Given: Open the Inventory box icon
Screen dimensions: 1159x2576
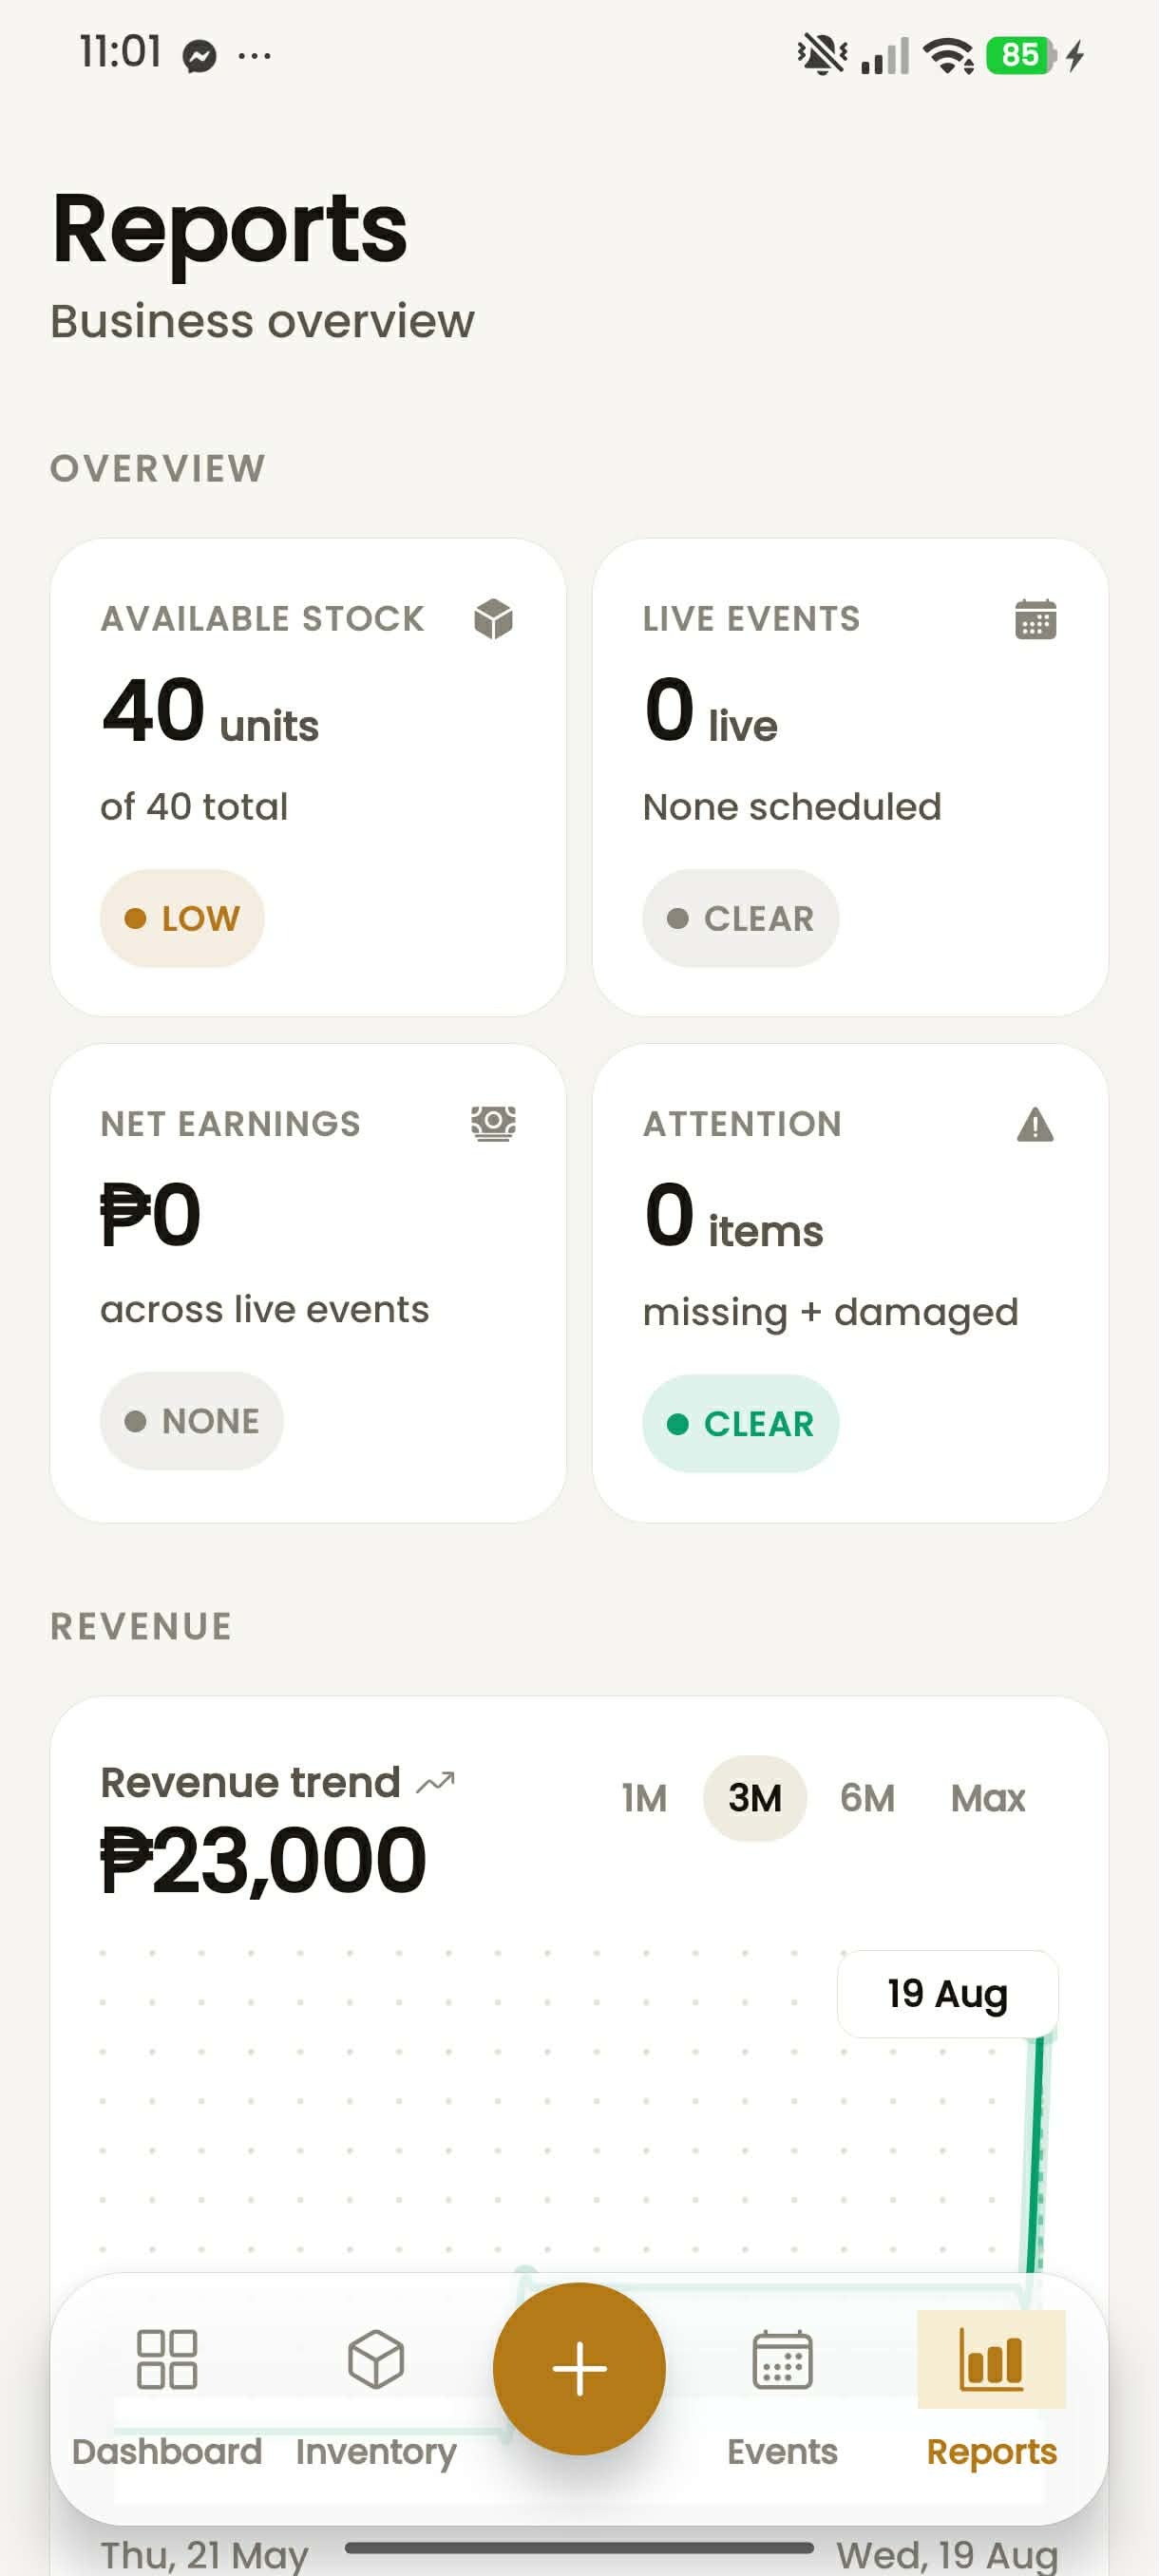Looking at the screenshot, I should coord(376,2359).
